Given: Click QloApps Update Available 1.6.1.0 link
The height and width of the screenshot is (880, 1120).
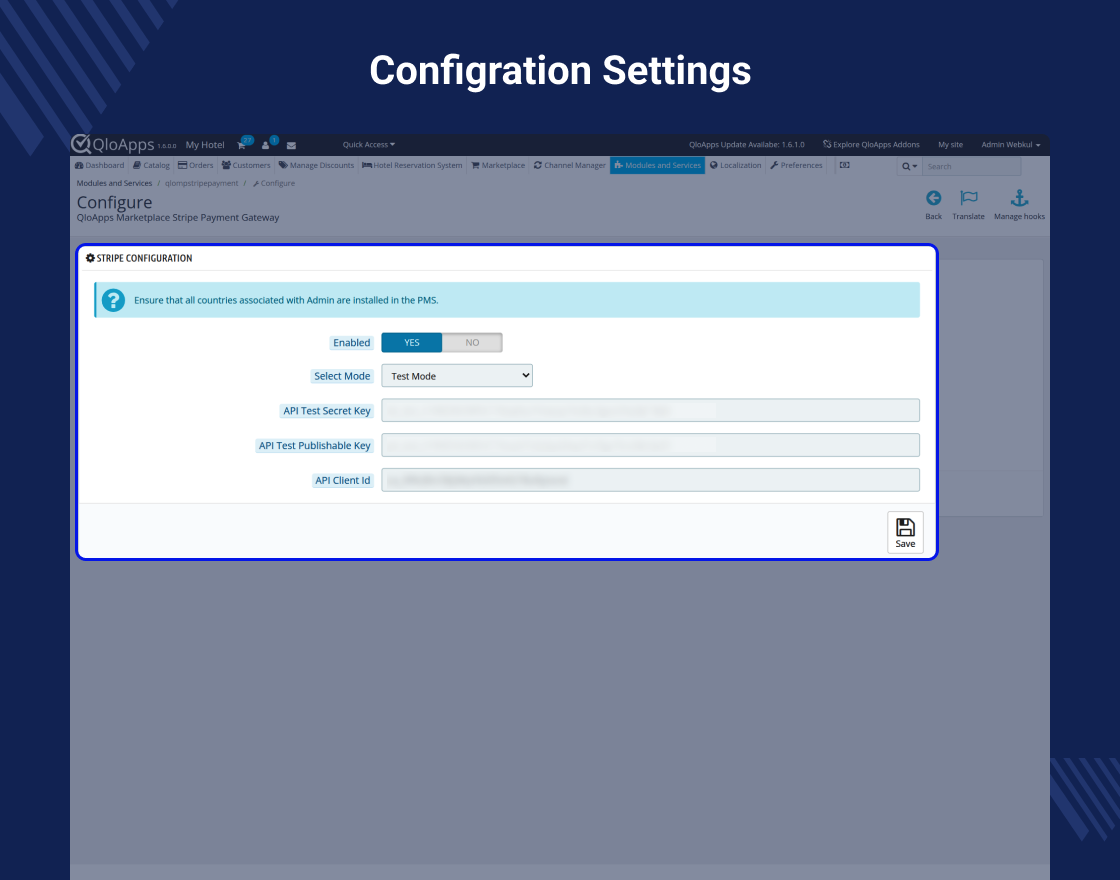Looking at the screenshot, I should coord(746,144).
